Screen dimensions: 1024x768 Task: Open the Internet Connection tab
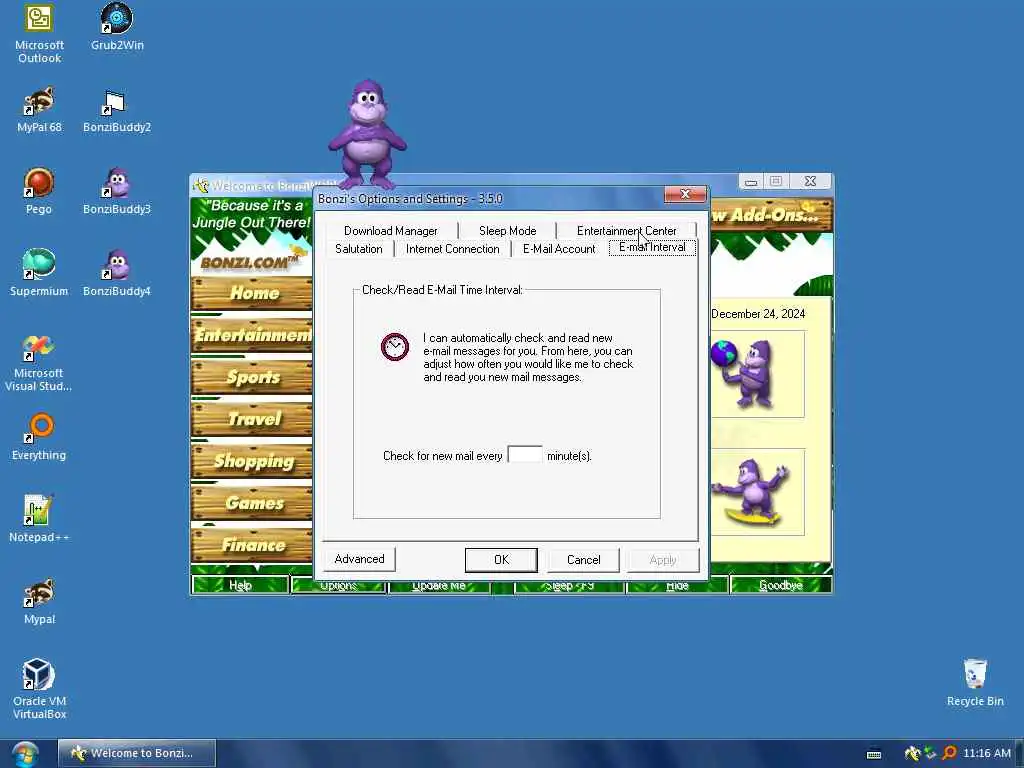point(453,249)
